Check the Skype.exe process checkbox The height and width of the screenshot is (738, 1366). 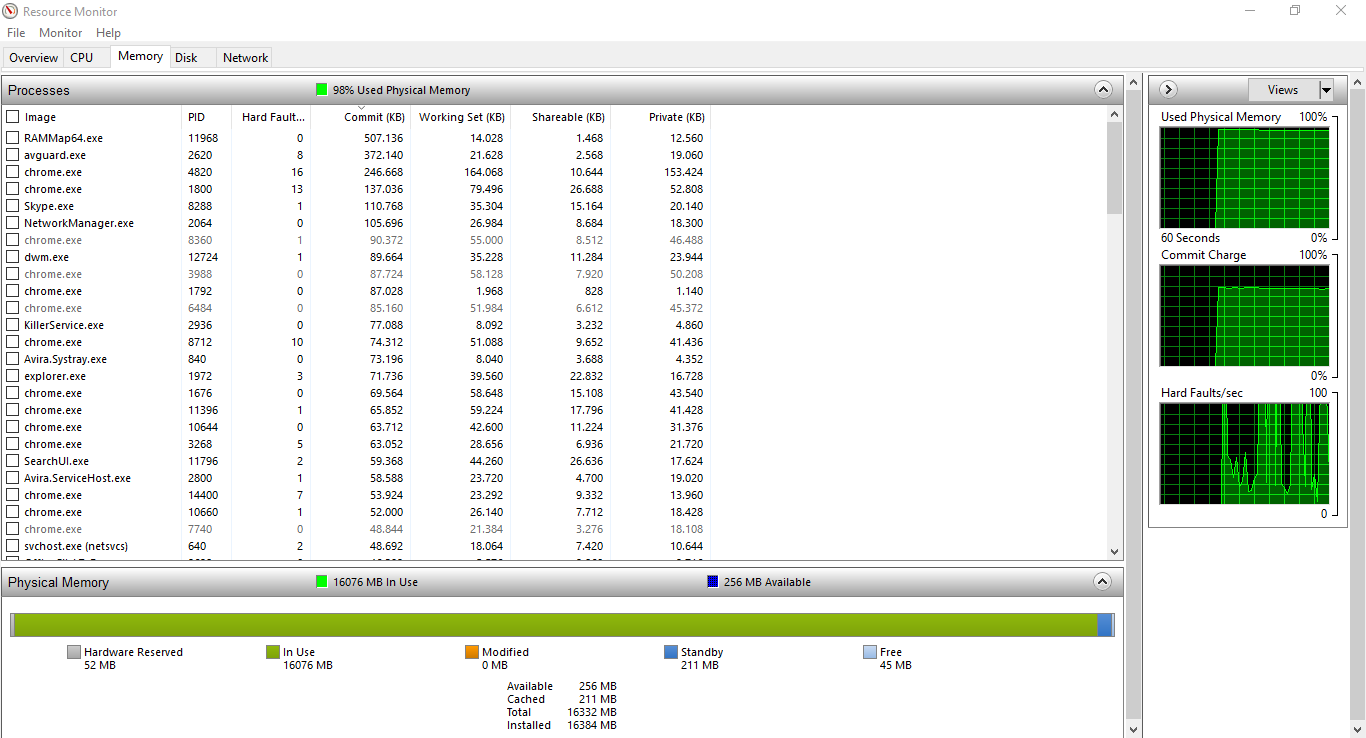(x=13, y=205)
